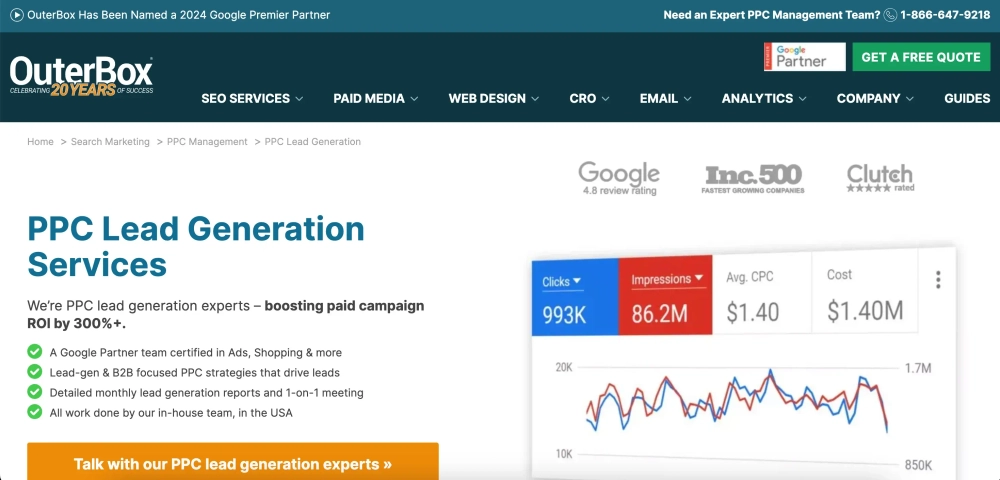Go to Search Marketing breadcrumb link

click(x=110, y=142)
